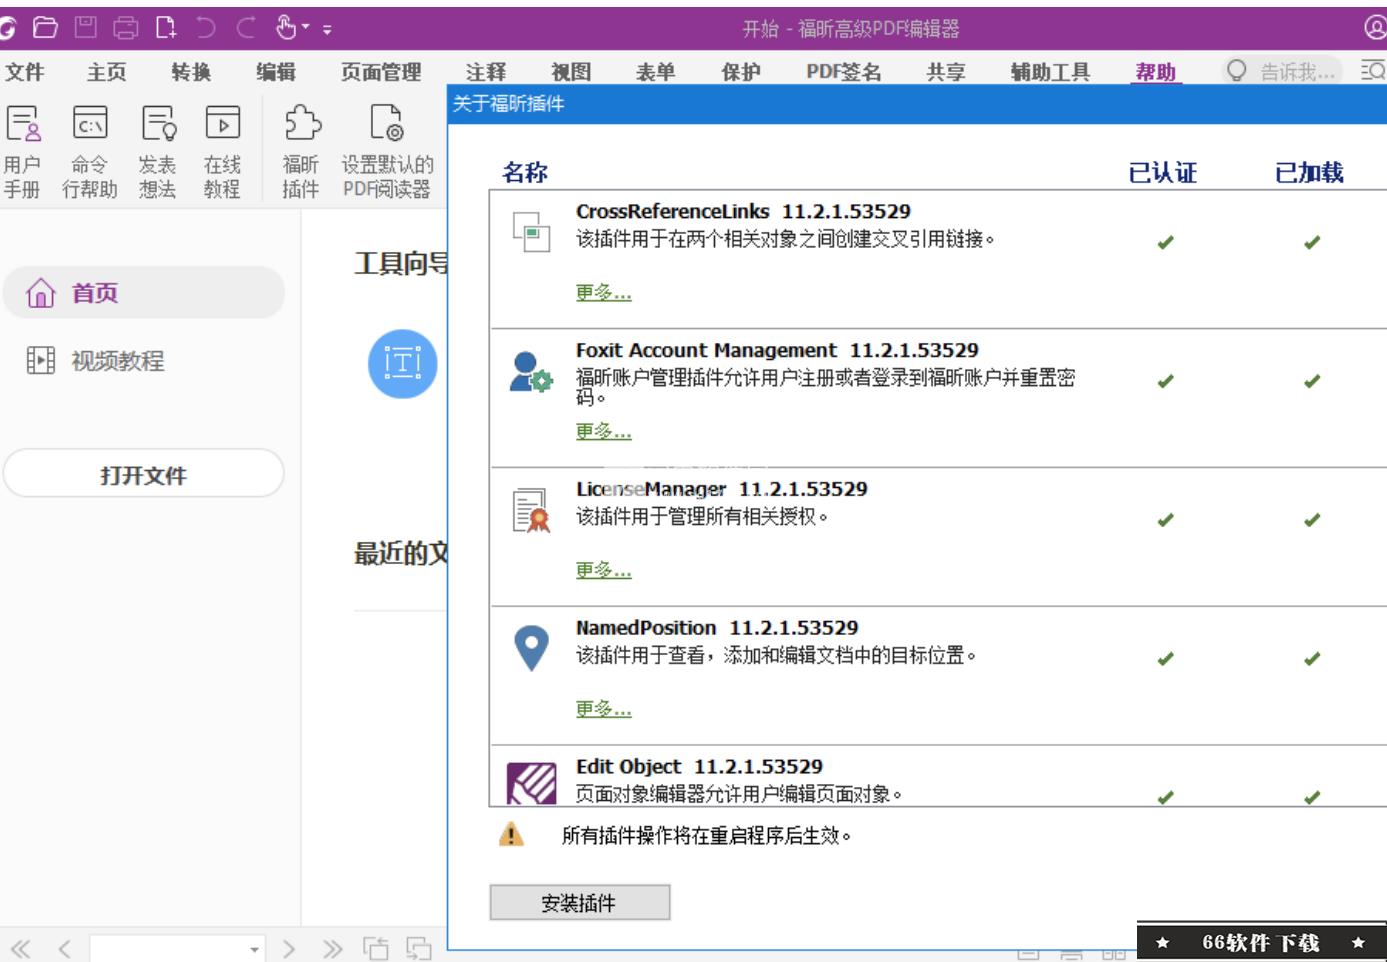Viewport: 1387px width, 962px height.
Task: Click the 已加载 (Loaded) column header
Action: [x=1309, y=172]
